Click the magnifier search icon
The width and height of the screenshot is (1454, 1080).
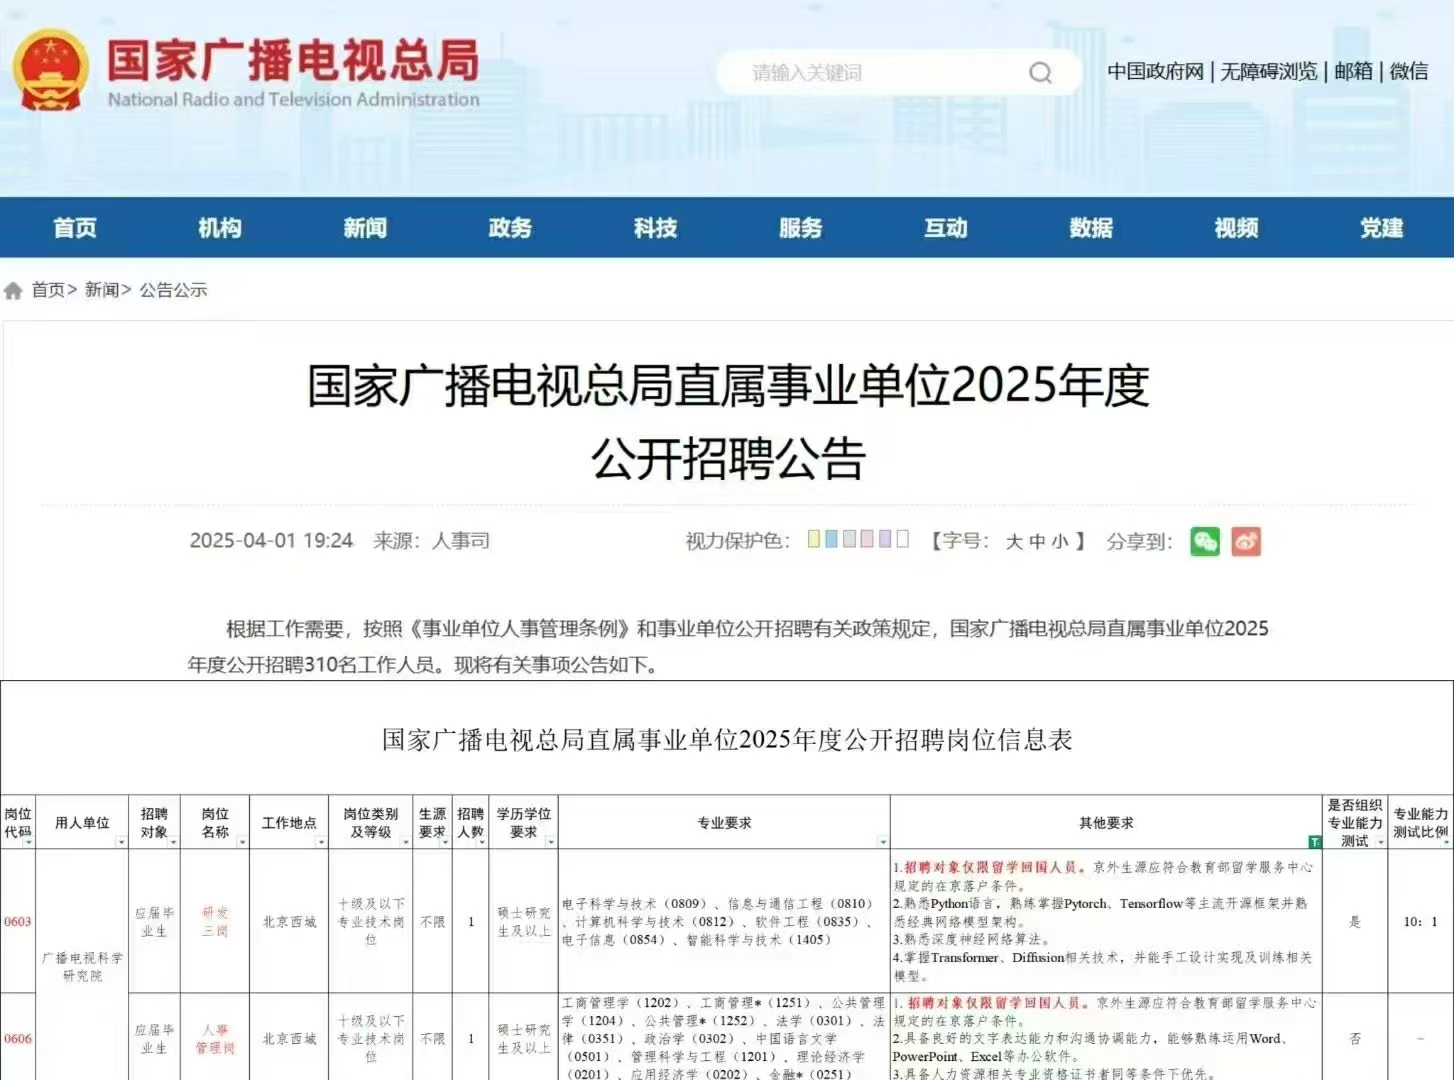point(1040,72)
